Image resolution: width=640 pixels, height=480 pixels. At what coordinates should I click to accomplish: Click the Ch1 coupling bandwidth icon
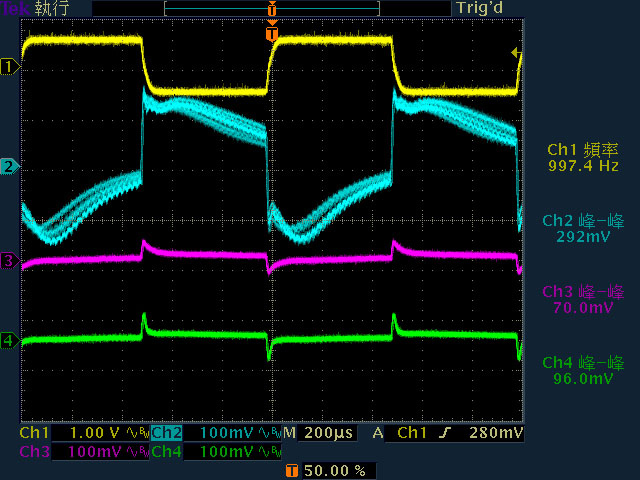pos(138,433)
